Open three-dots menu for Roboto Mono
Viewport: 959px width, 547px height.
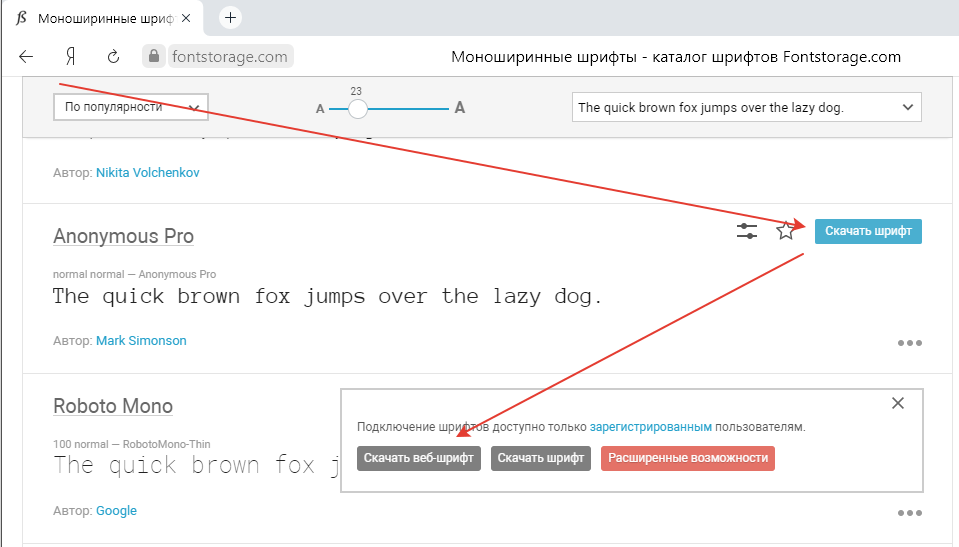(x=909, y=513)
